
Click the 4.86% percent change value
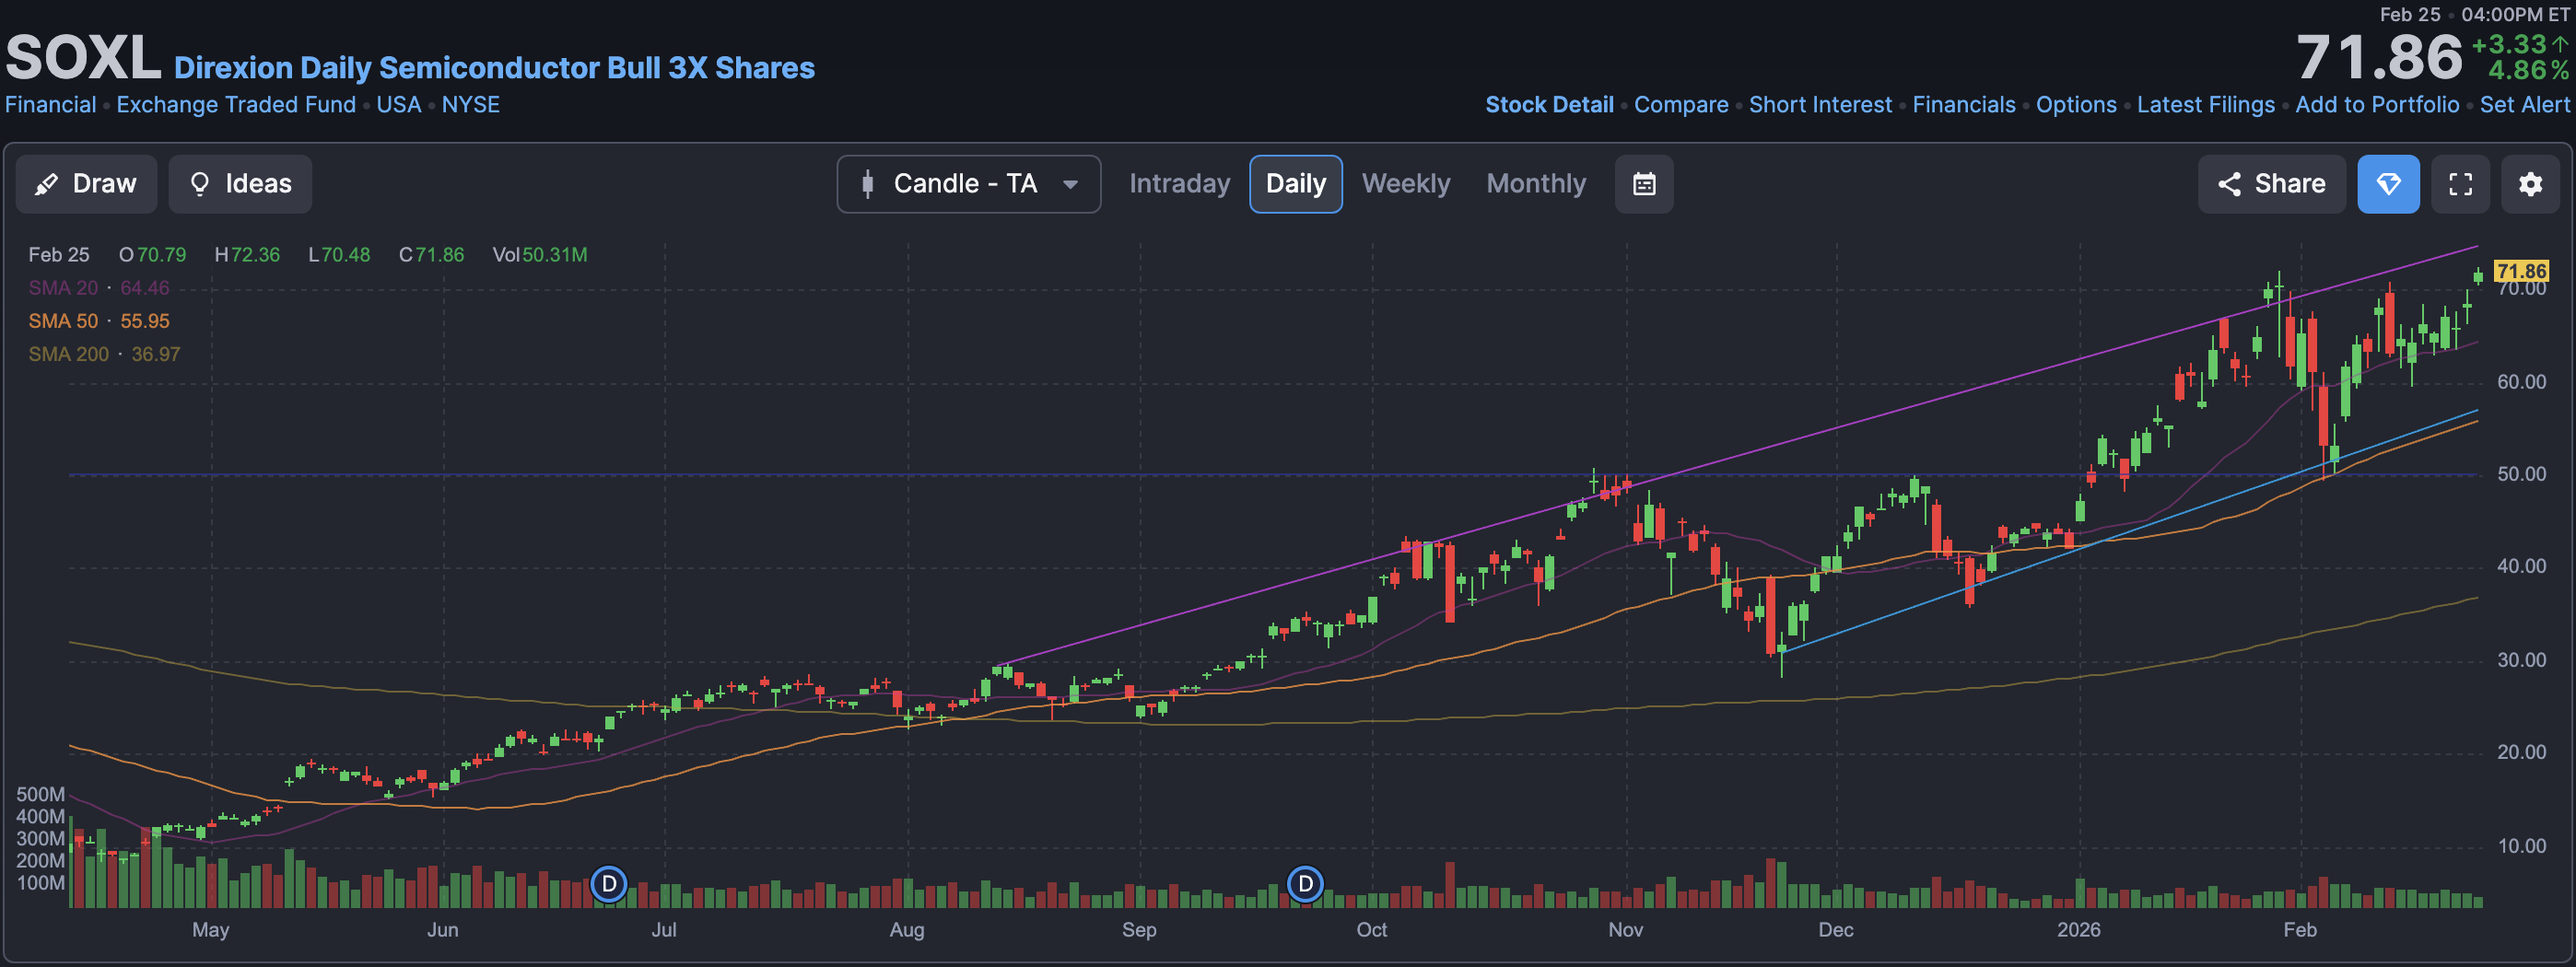pyautogui.click(x=2528, y=71)
